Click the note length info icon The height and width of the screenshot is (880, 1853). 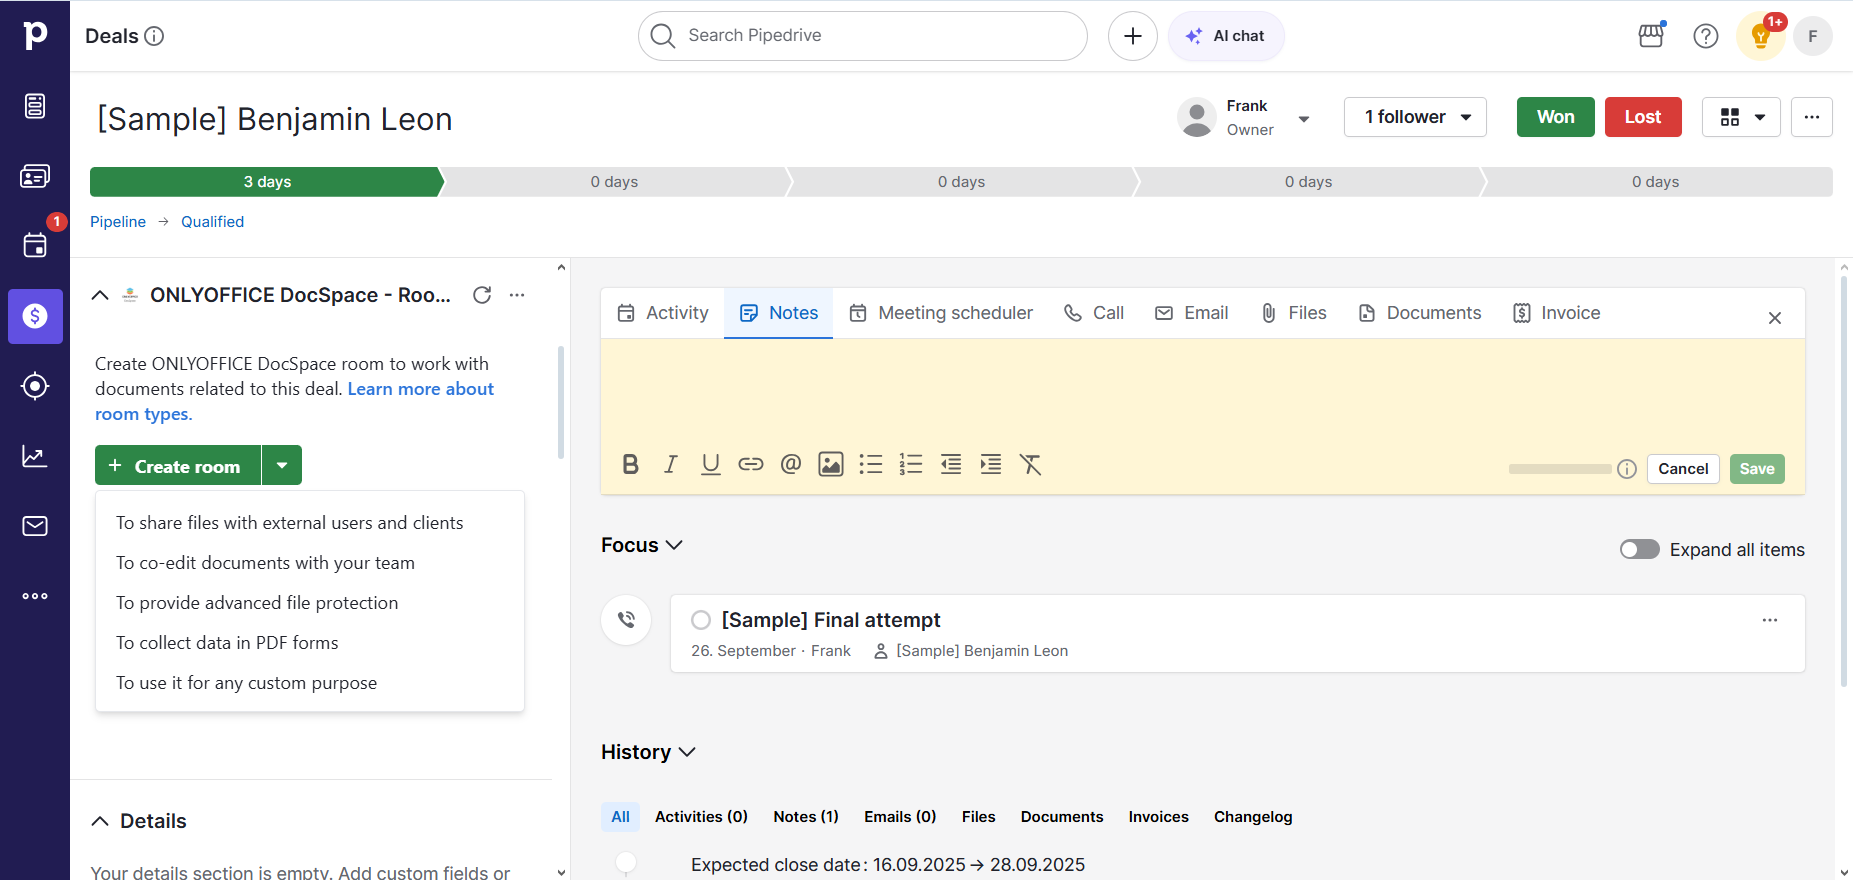[x=1627, y=469]
